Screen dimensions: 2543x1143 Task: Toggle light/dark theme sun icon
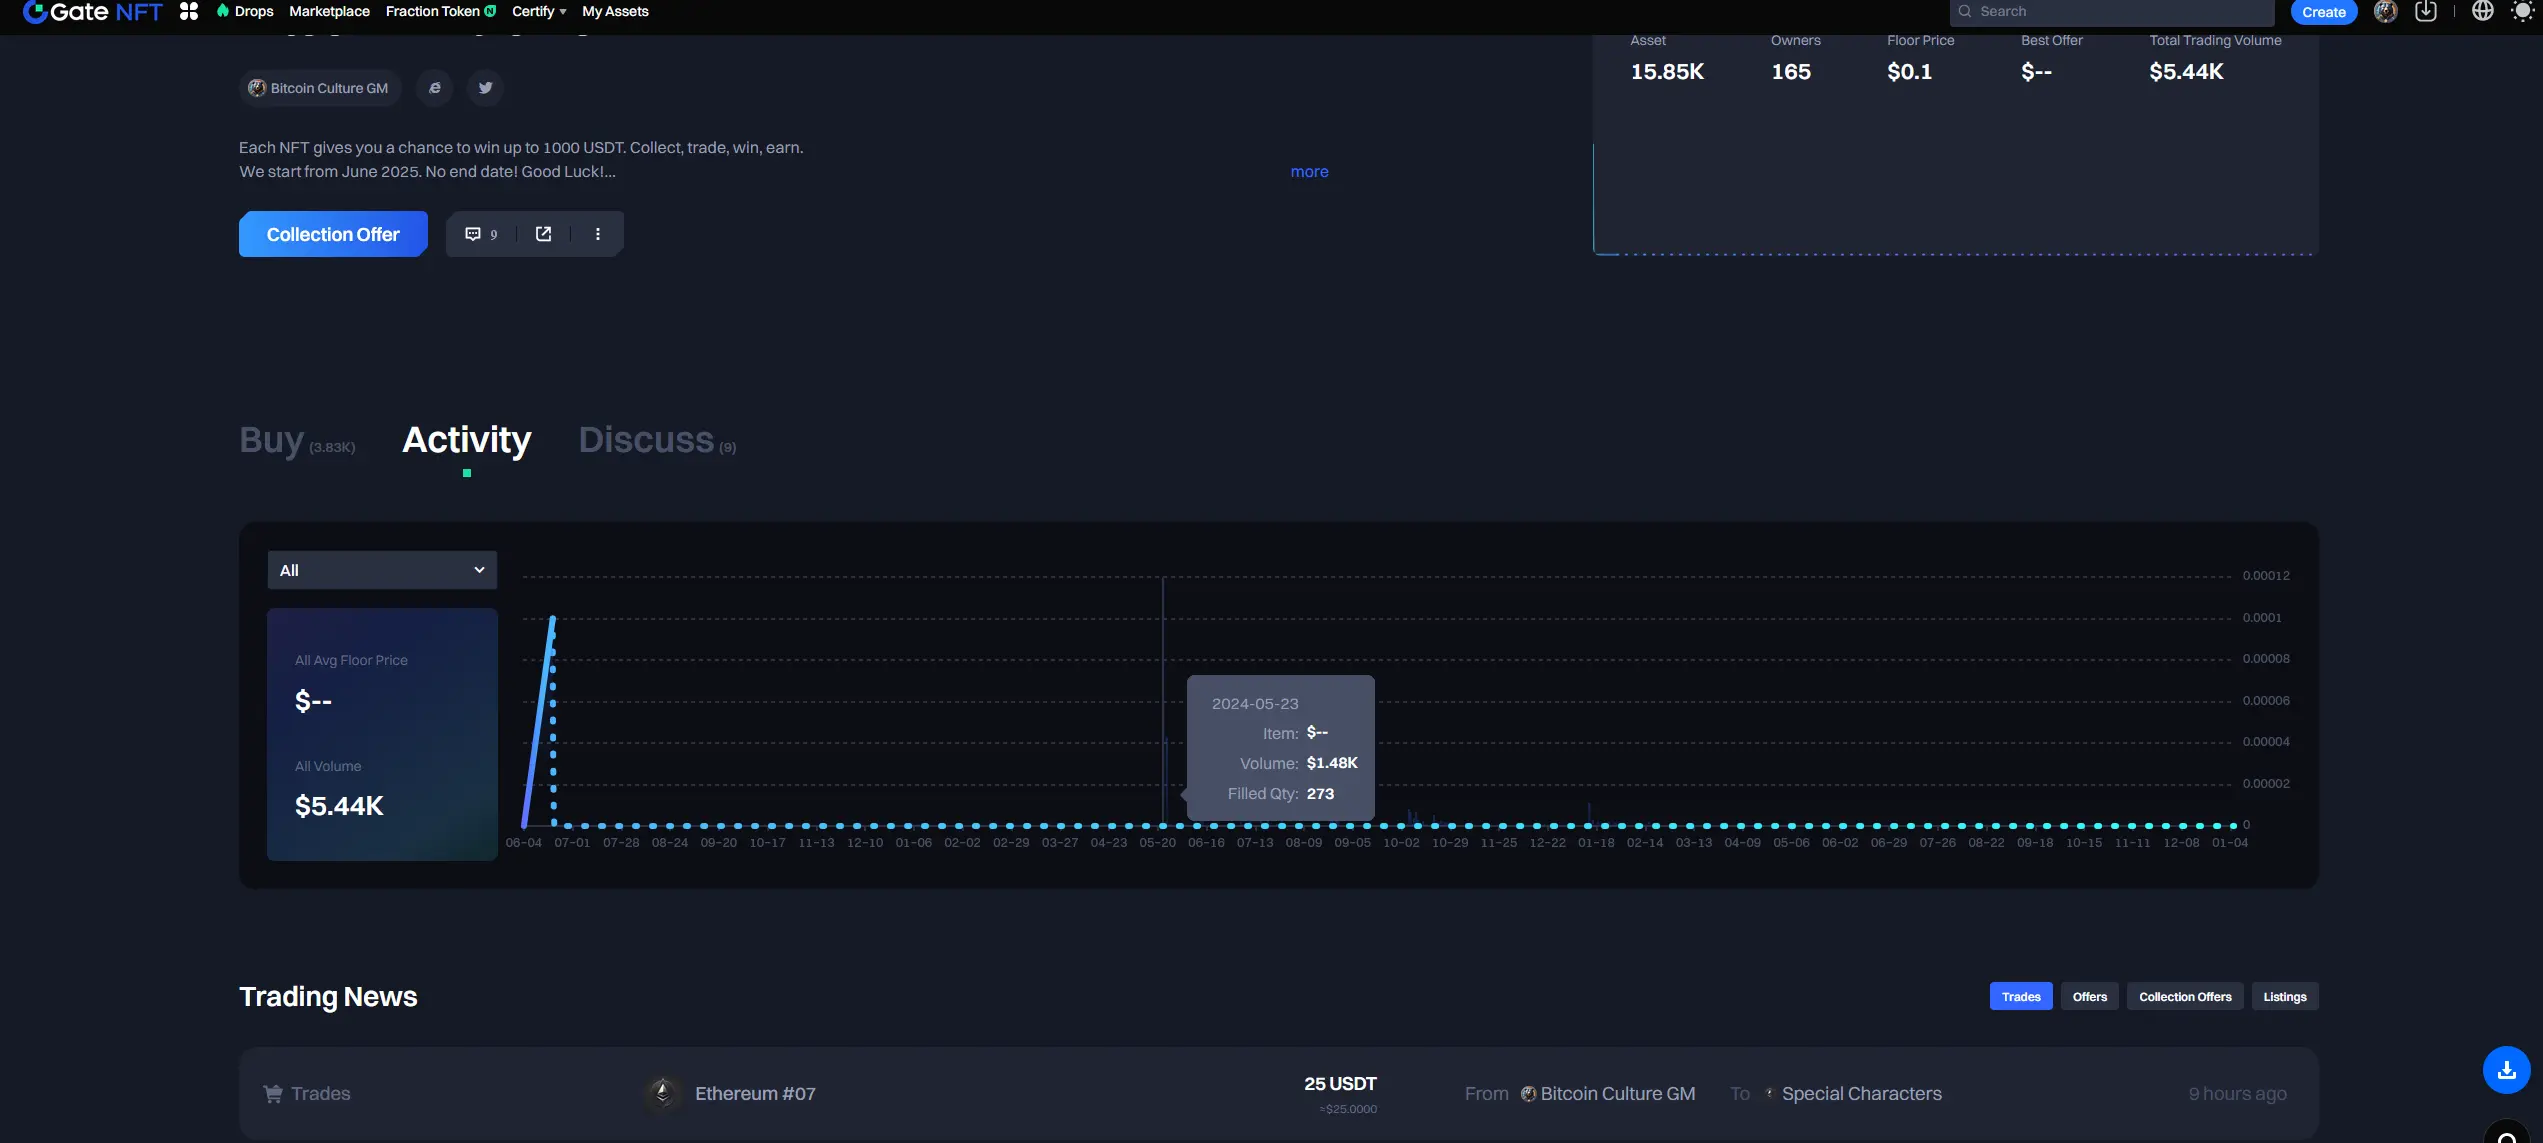tap(2522, 12)
